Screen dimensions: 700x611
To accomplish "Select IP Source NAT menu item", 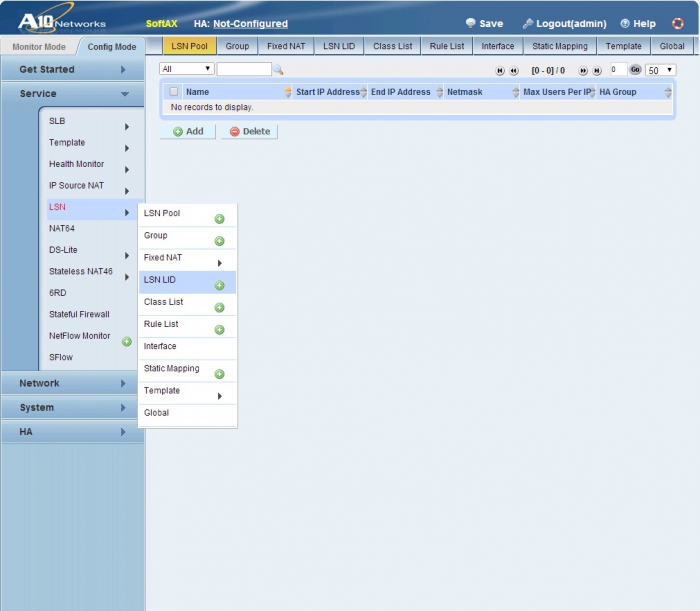I will coord(76,185).
